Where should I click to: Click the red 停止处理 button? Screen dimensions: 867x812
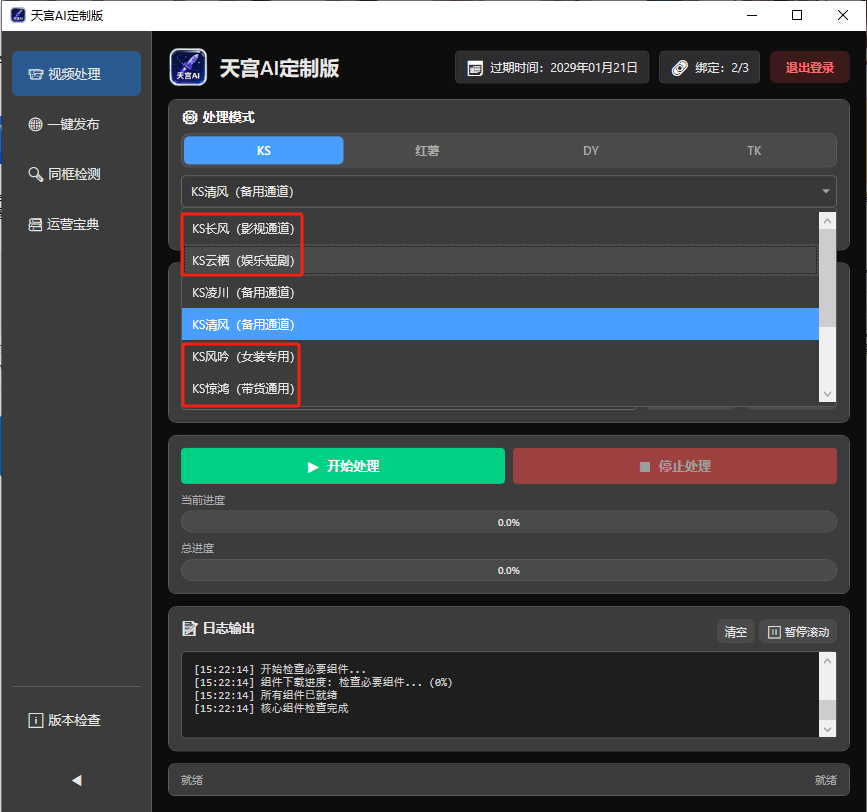point(675,466)
